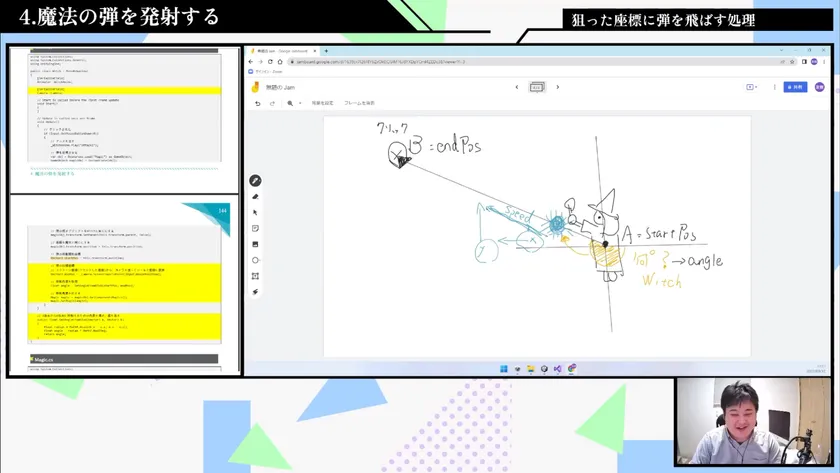The image size is (840, 473).
Task: Rename the Jam title field
Action: (x=281, y=87)
